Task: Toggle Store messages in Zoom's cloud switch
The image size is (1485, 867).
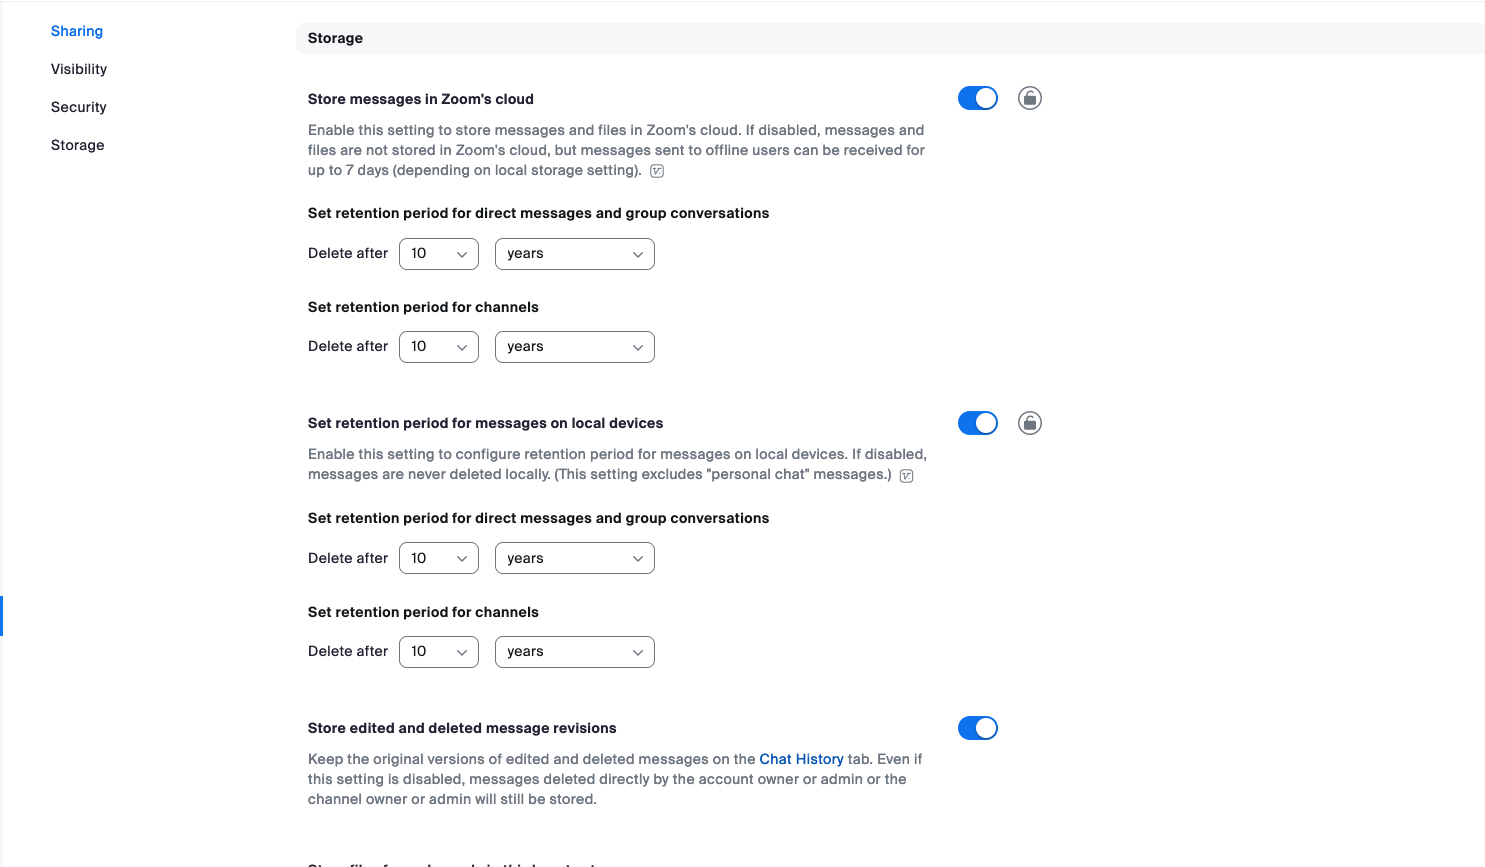Action: [x=978, y=98]
